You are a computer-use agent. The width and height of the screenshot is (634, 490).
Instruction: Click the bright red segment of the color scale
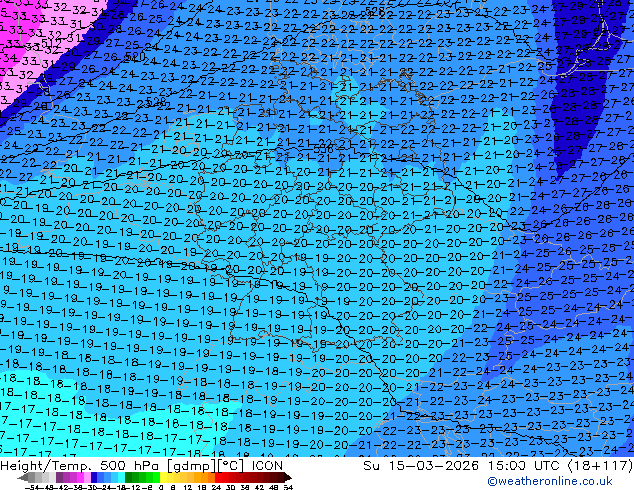pos(218,477)
